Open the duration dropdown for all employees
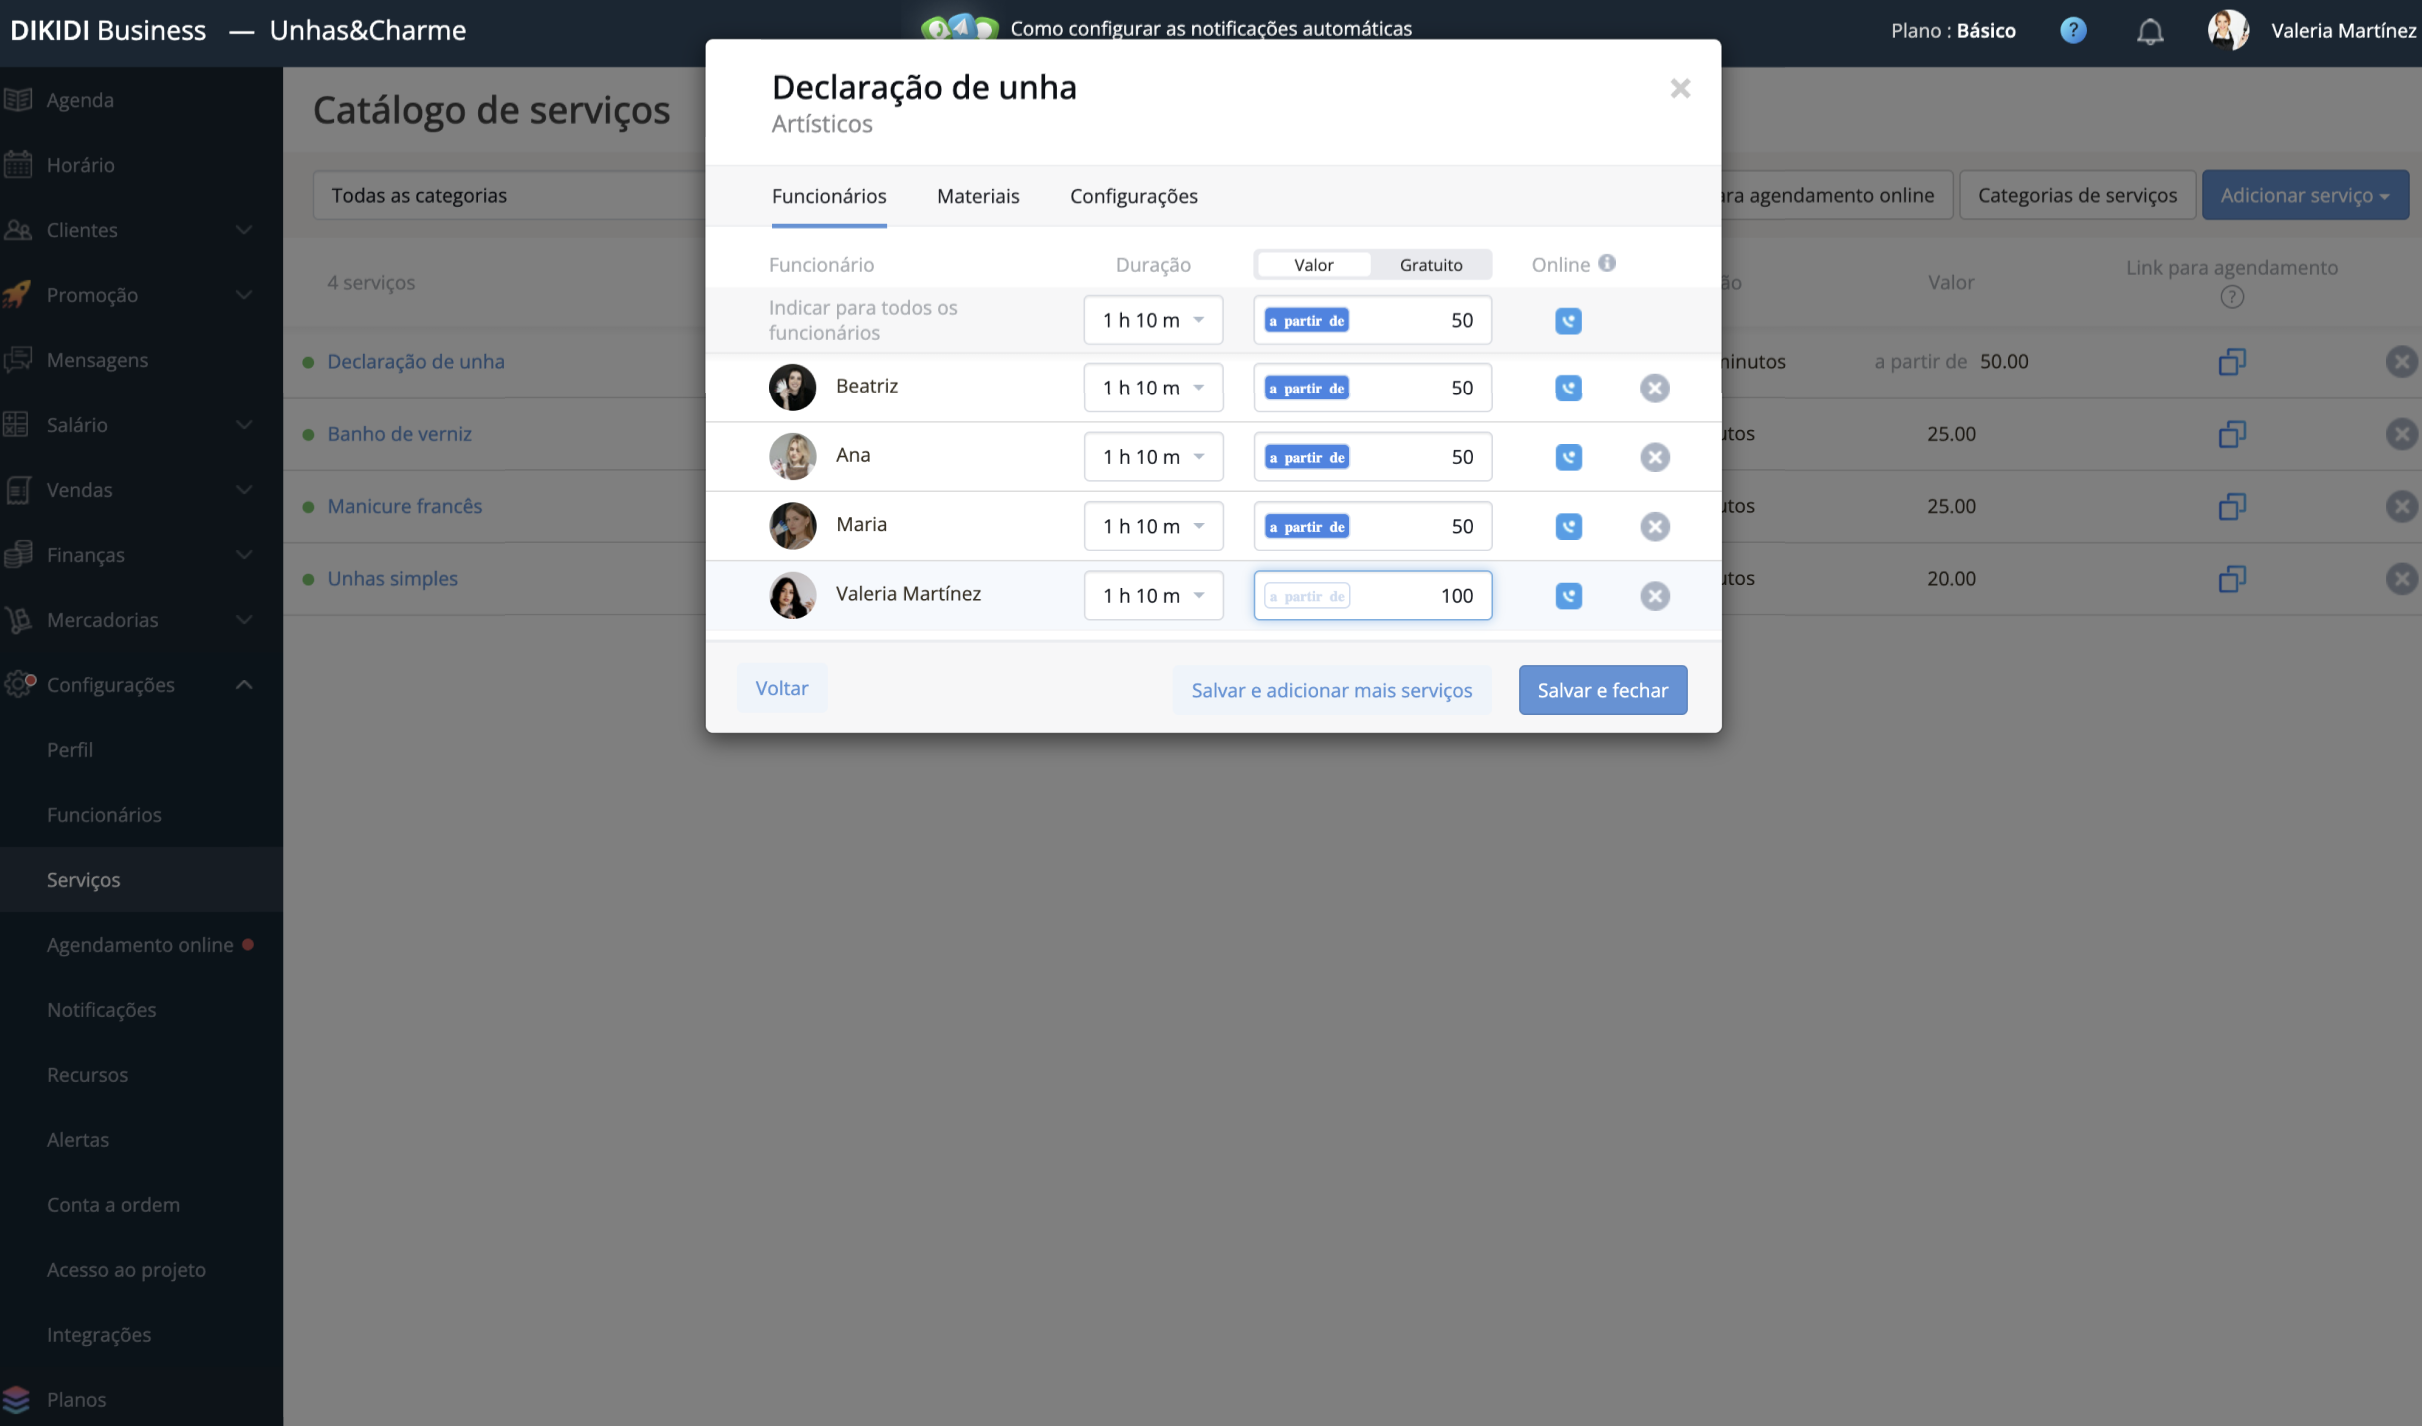 pyautogui.click(x=1153, y=320)
